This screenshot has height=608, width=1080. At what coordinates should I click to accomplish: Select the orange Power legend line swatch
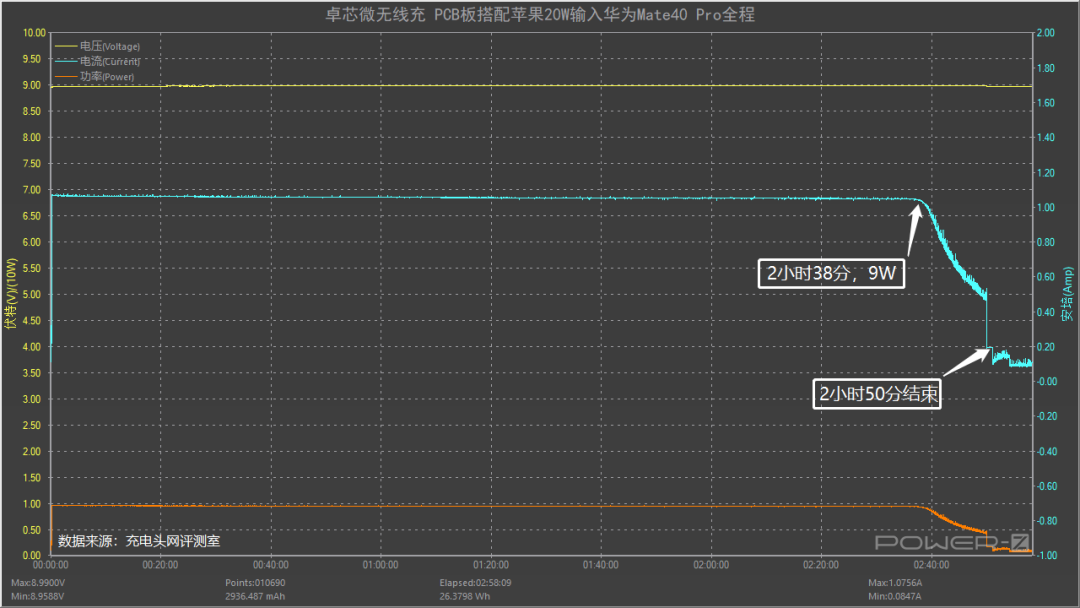65,76
